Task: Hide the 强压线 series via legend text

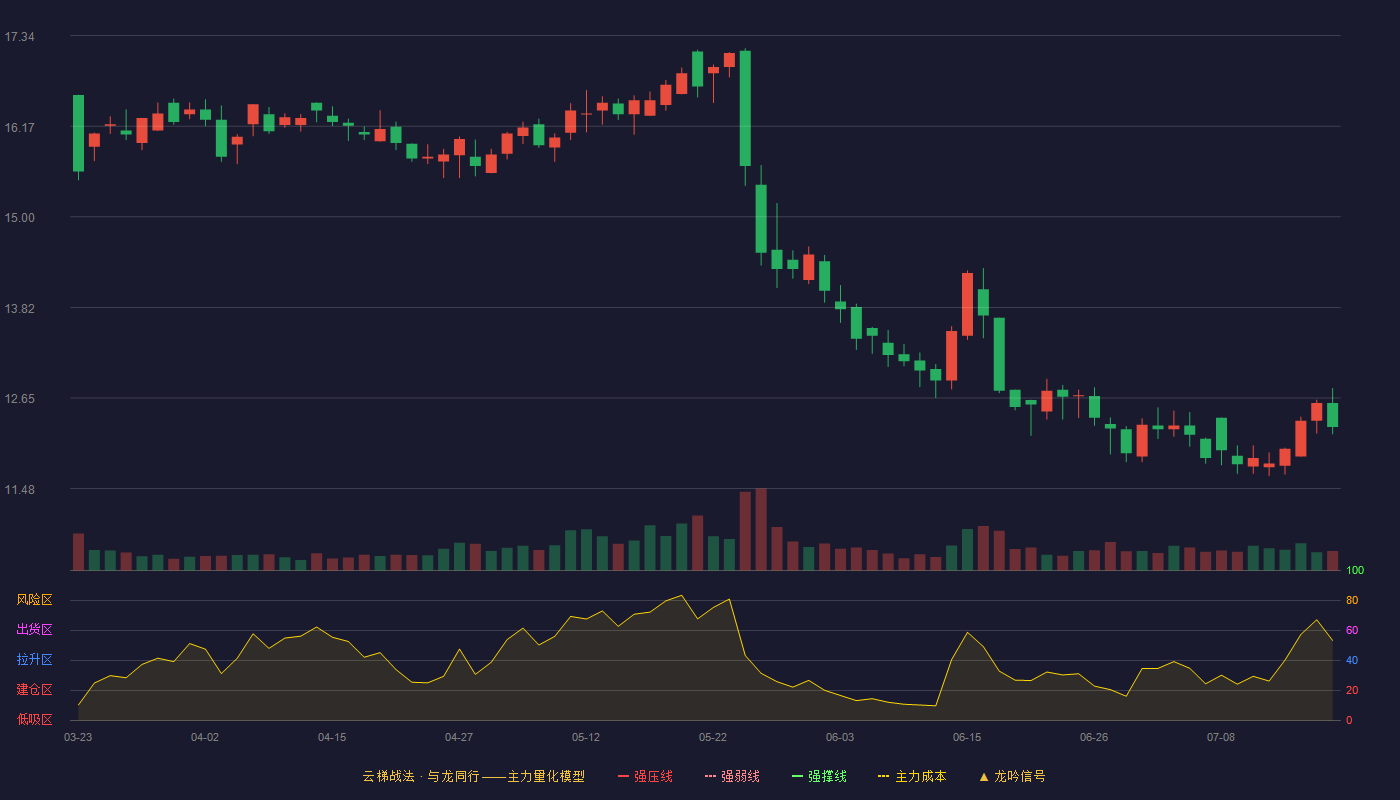Action: click(x=653, y=776)
